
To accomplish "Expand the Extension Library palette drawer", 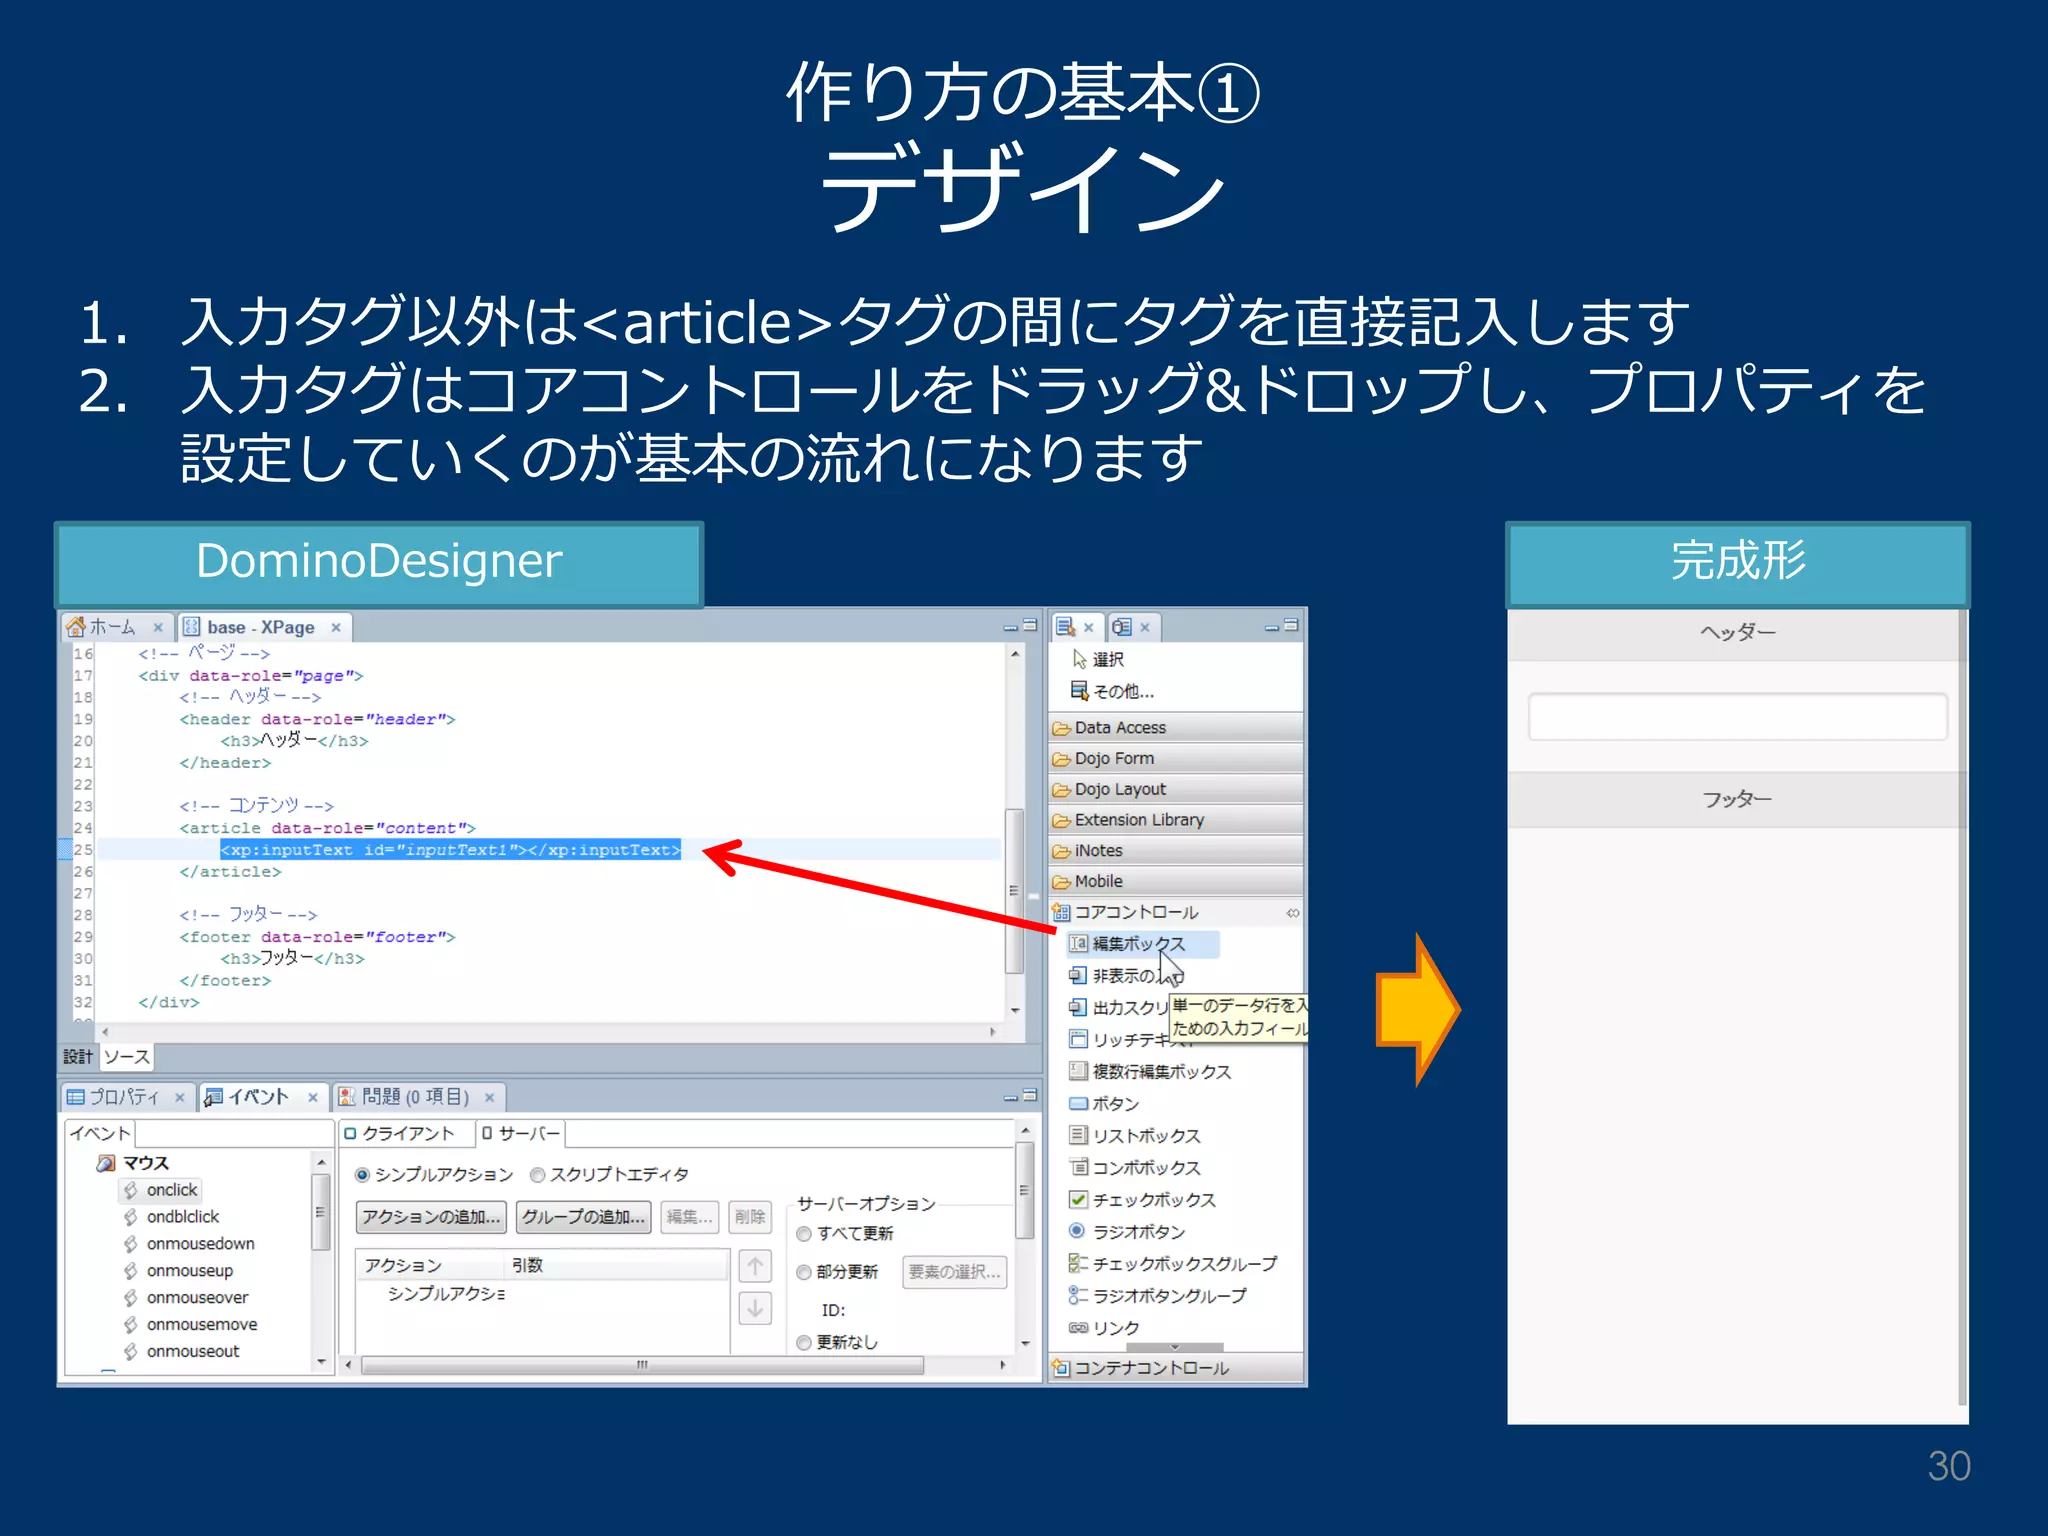I will point(1176,820).
